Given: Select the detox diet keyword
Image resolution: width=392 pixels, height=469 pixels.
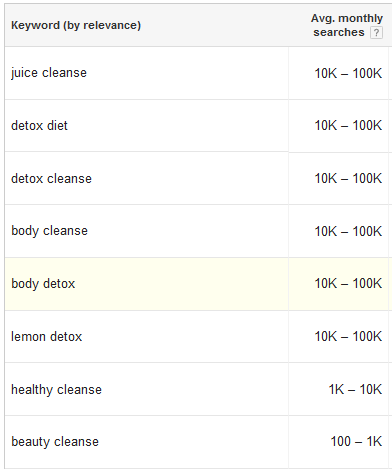Looking at the screenshot, I should [x=39, y=126].
